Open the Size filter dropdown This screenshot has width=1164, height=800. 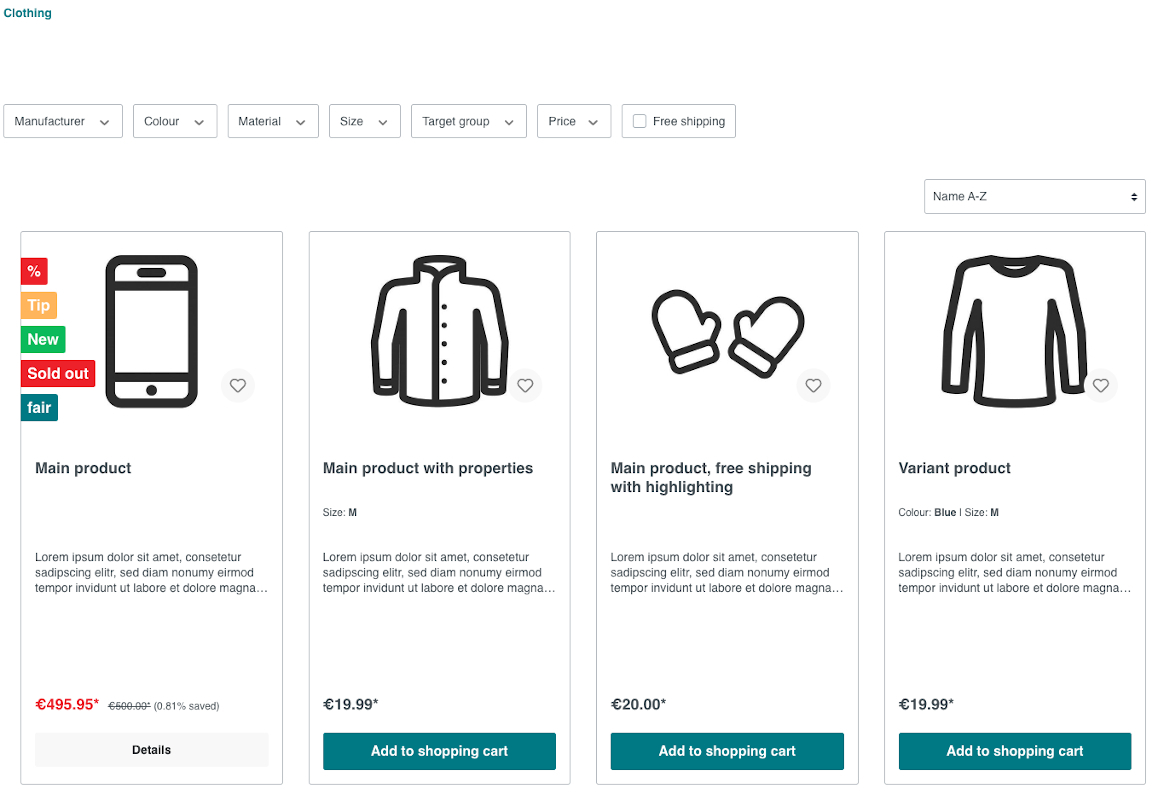[364, 121]
